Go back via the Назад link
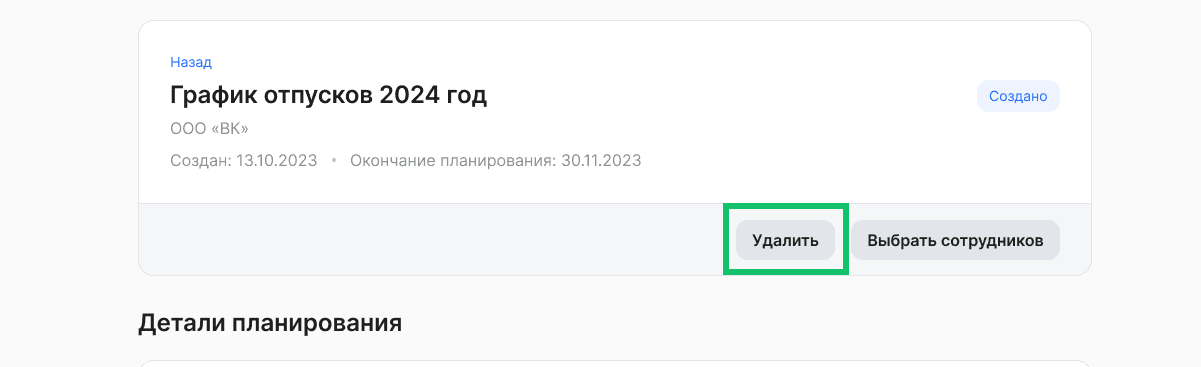This screenshot has height=367, width=1201. (x=191, y=62)
